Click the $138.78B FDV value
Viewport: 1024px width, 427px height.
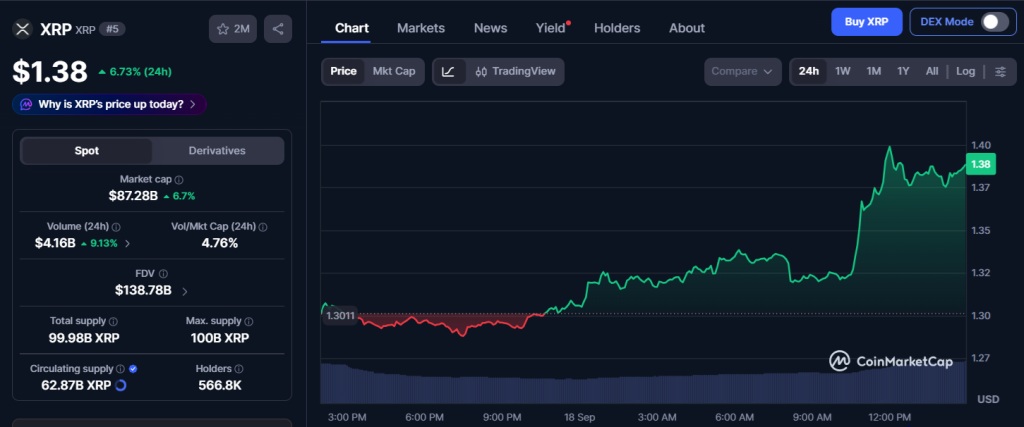(x=143, y=291)
